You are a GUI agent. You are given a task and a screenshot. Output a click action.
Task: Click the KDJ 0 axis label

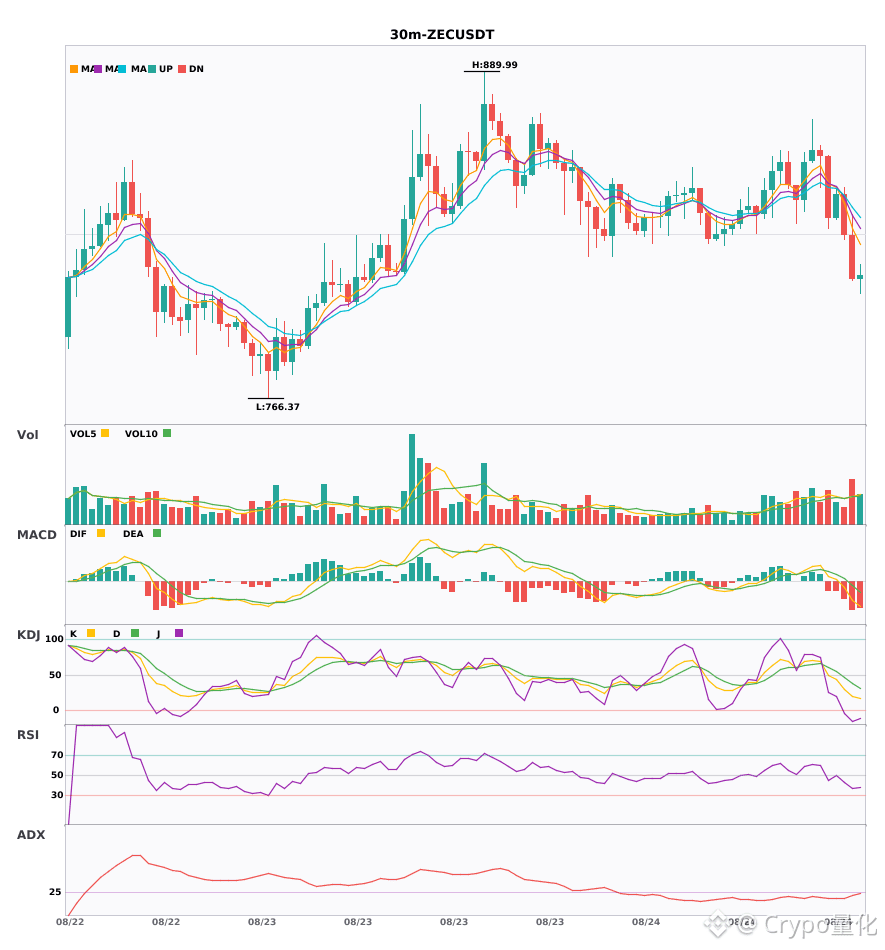56,710
